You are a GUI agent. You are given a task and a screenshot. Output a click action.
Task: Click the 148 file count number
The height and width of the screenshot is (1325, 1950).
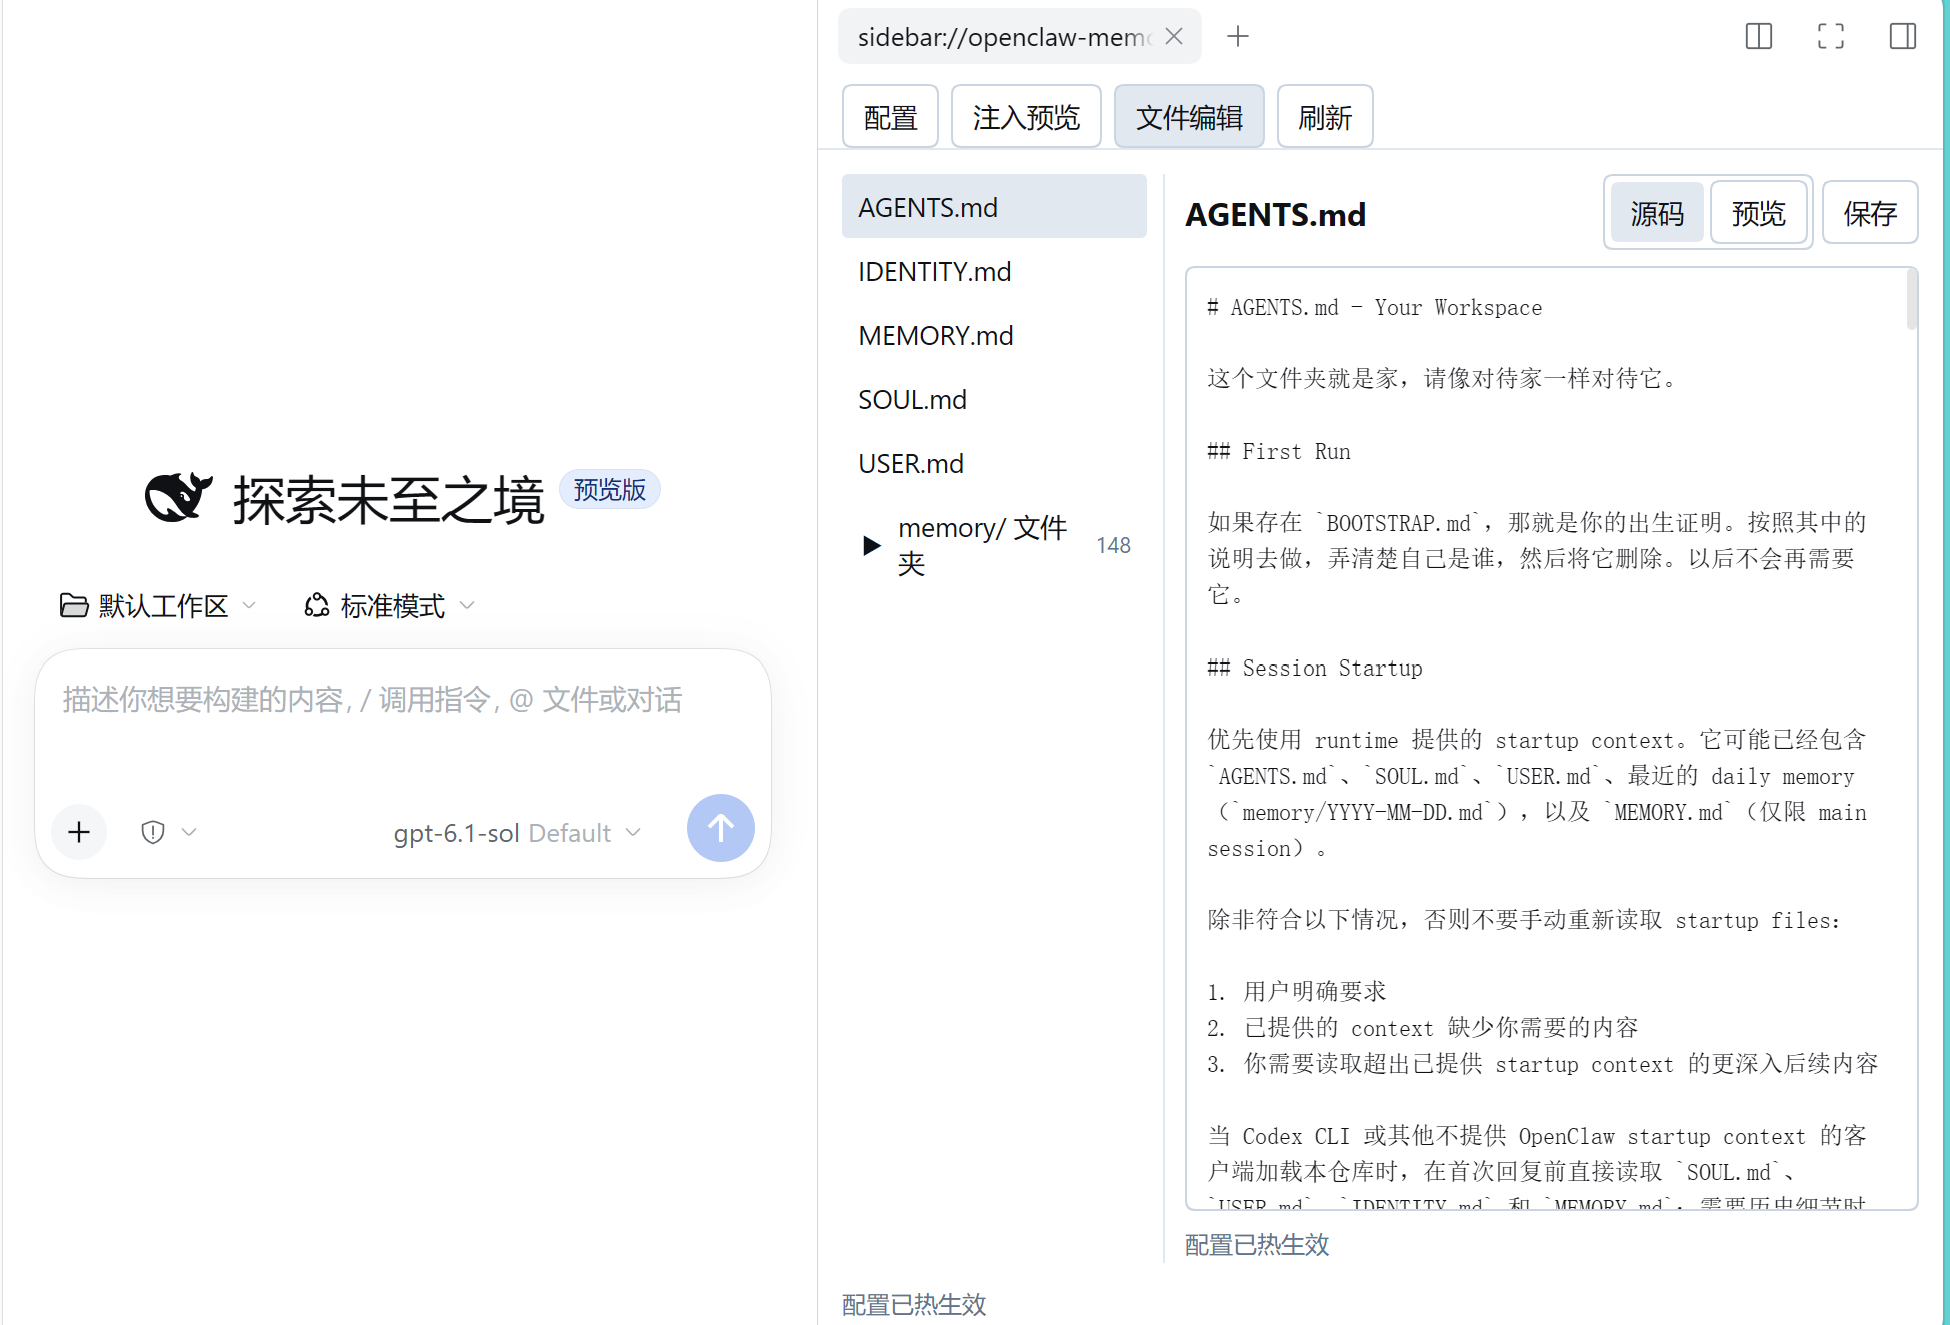tap(1113, 545)
